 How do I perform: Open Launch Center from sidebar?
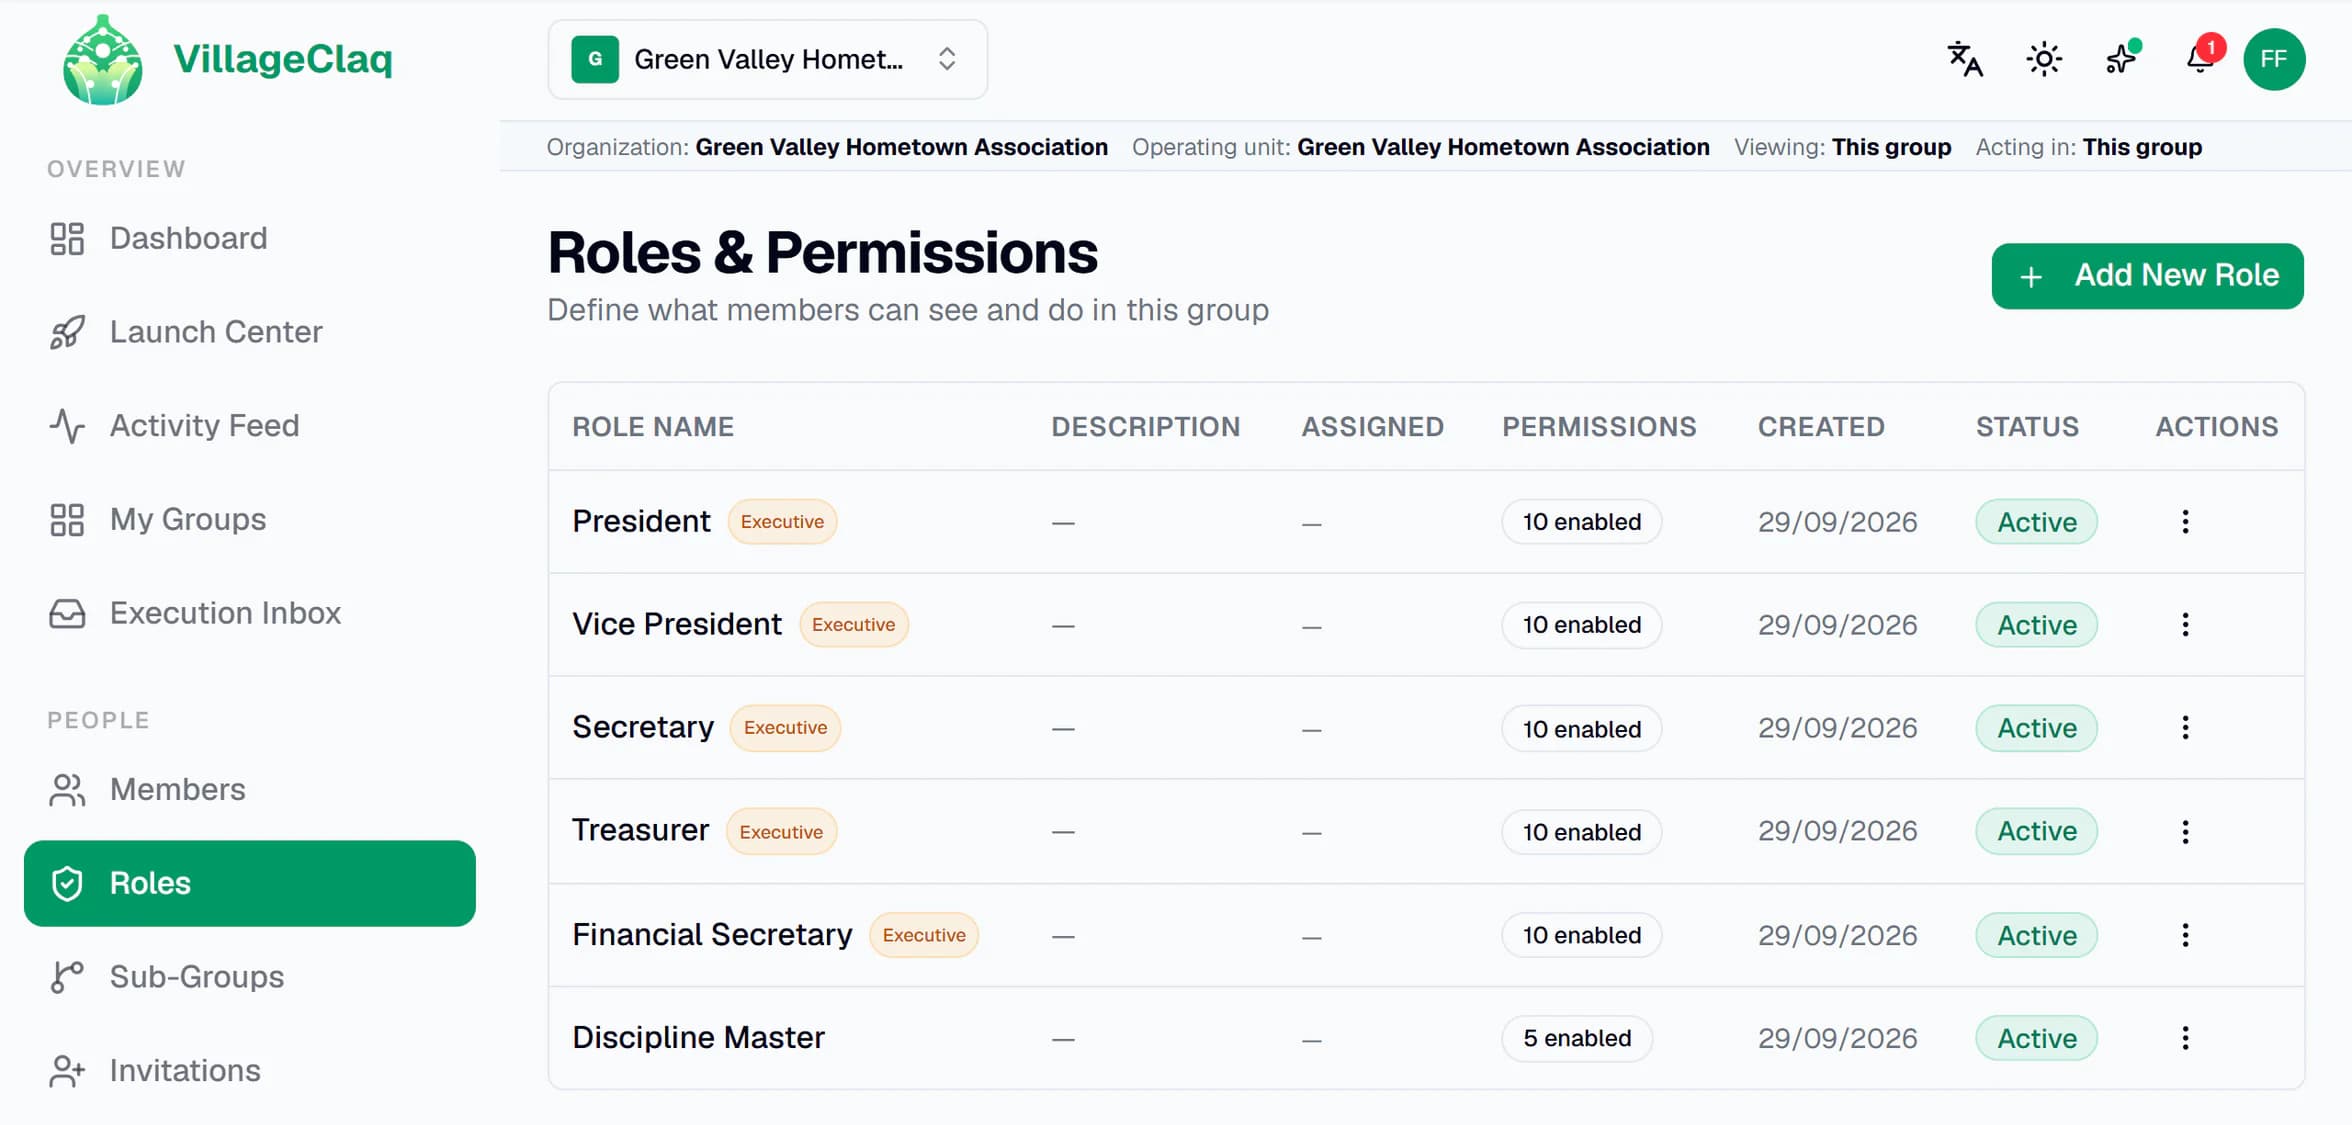click(x=250, y=332)
